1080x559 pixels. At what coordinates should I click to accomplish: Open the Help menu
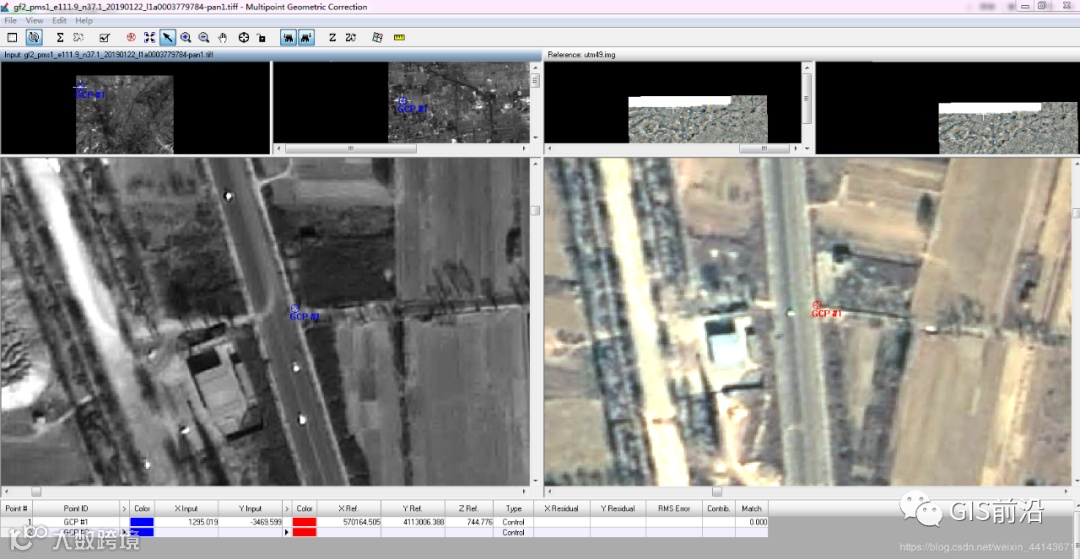(x=84, y=20)
